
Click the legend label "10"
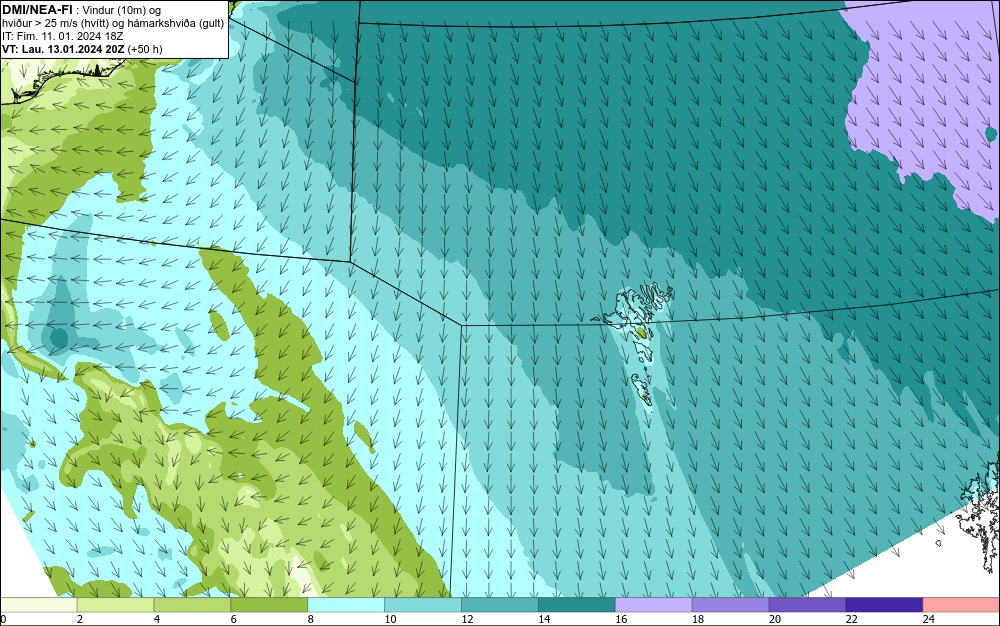click(390, 619)
